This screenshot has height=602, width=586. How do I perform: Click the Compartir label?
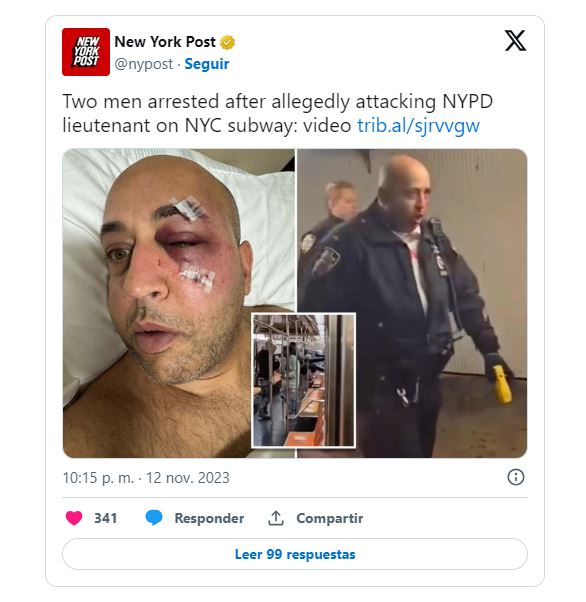[329, 518]
